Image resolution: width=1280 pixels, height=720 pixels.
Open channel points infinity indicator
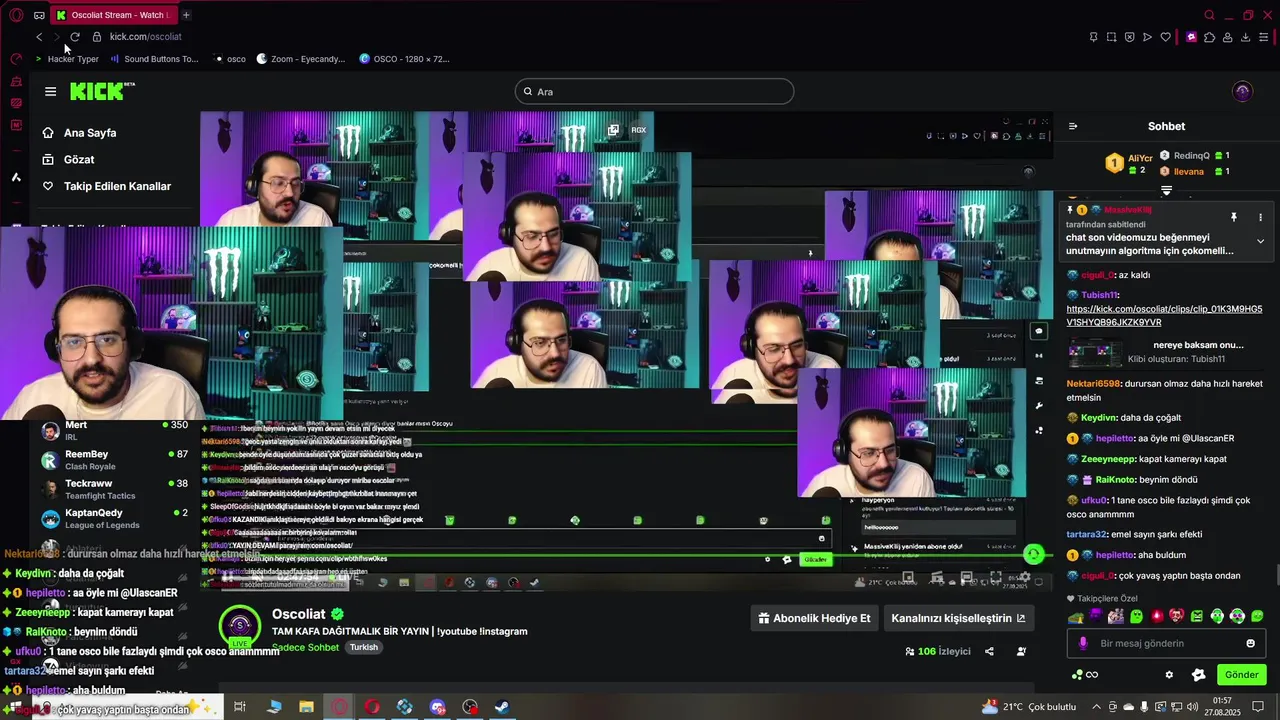point(1085,675)
